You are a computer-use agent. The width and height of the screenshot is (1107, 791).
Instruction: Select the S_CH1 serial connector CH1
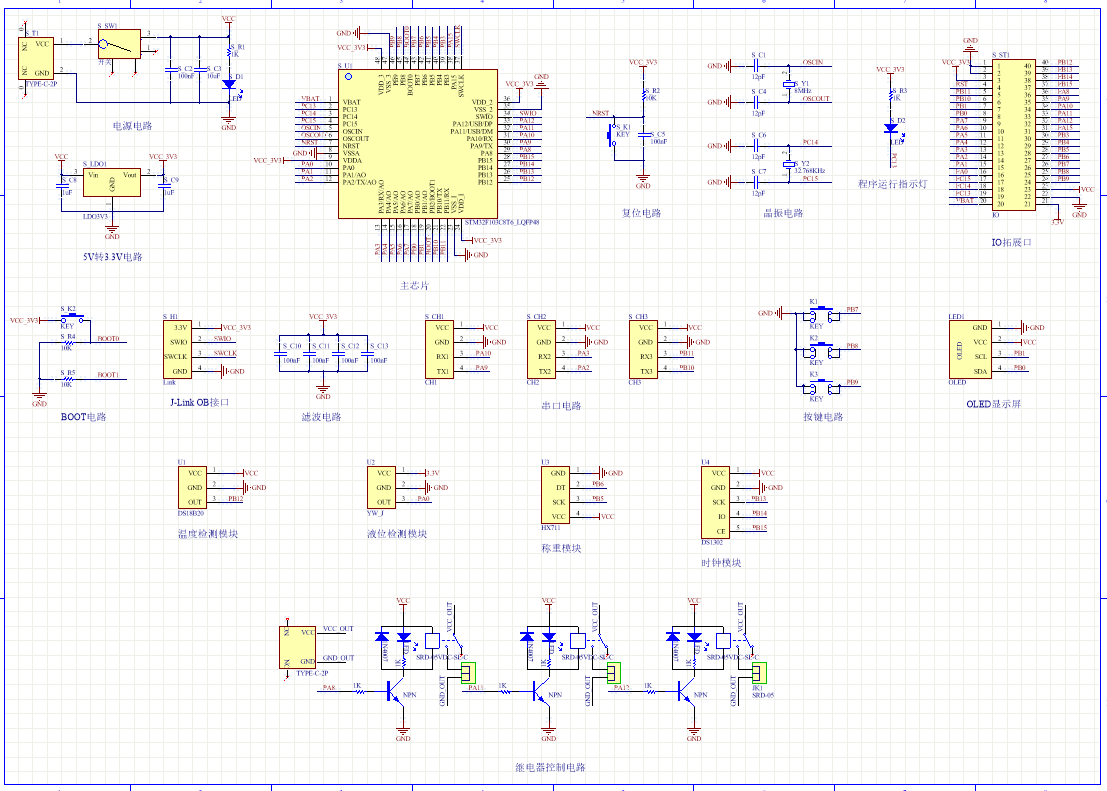pyautogui.click(x=439, y=350)
